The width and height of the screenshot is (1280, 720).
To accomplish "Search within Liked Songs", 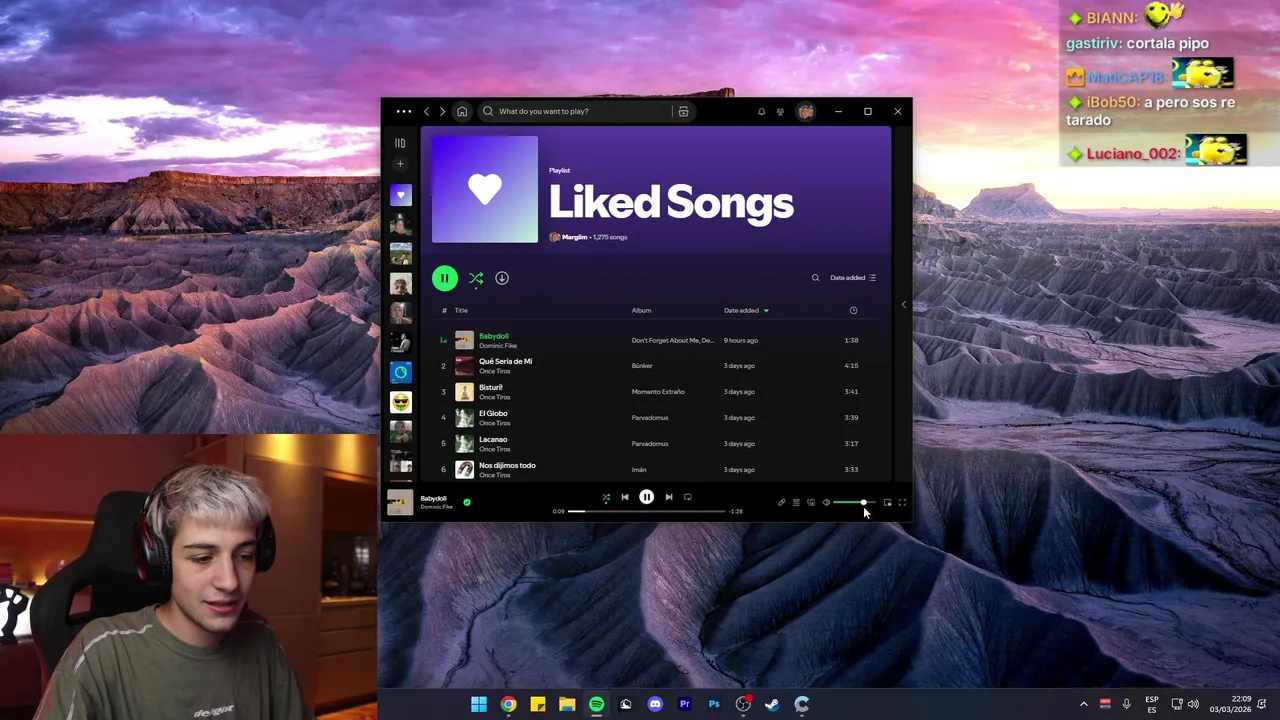I will click(x=815, y=278).
